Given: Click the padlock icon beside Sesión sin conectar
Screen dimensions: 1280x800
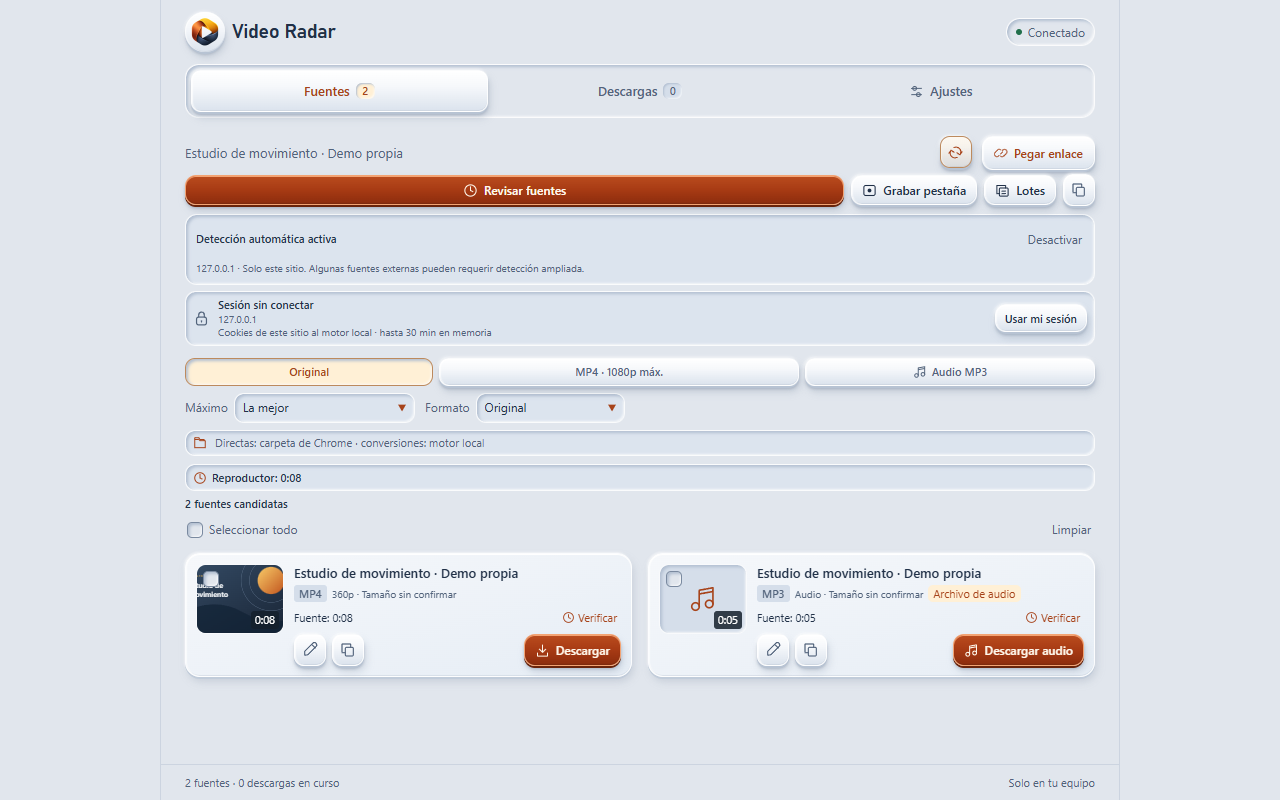Looking at the screenshot, I should (x=201, y=319).
